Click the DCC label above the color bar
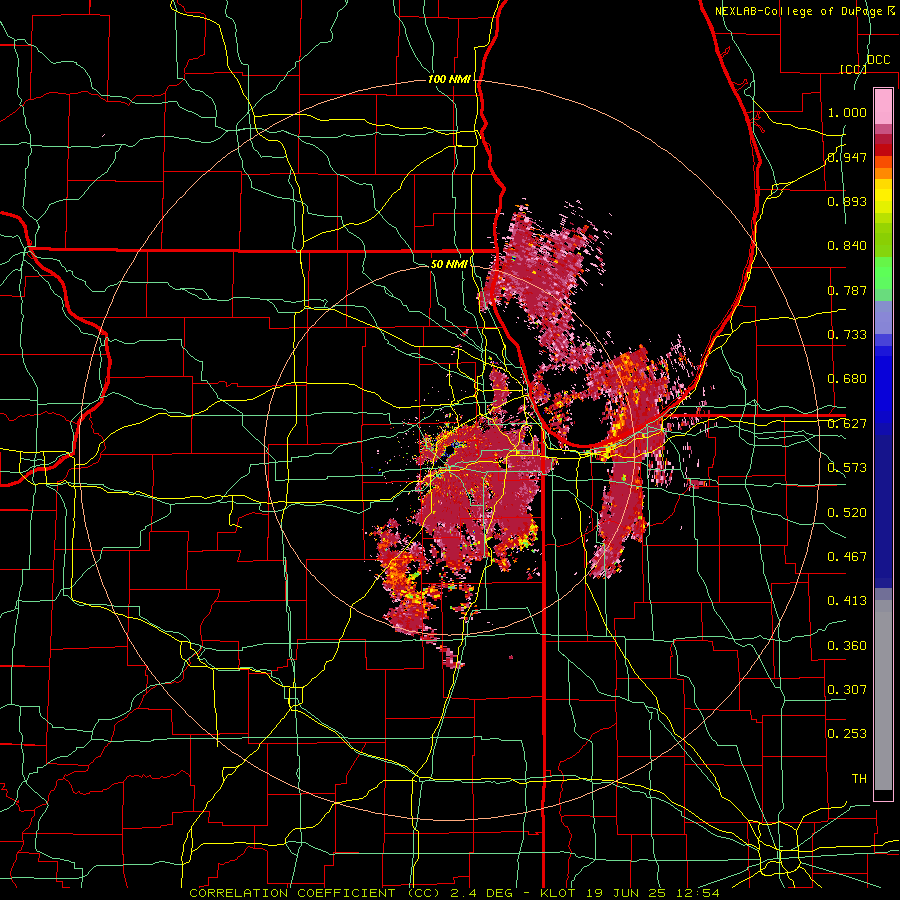The width and height of the screenshot is (900, 900). pos(879,59)
